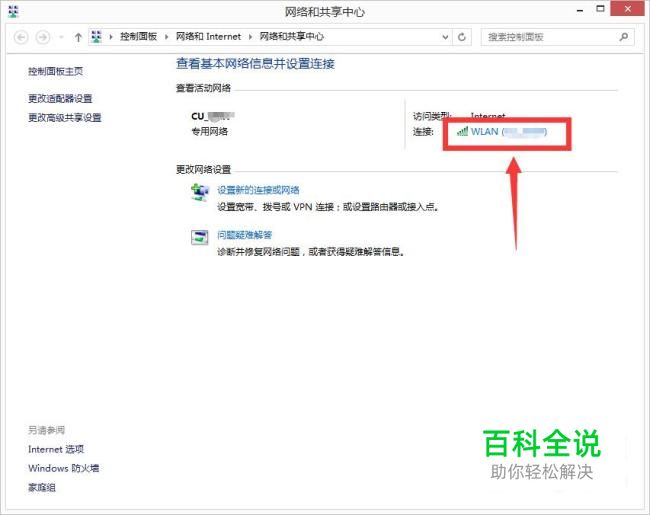Viewport: 650px width, 515px height.
Task: Open 家庭组 link
Action: point(41,488)
